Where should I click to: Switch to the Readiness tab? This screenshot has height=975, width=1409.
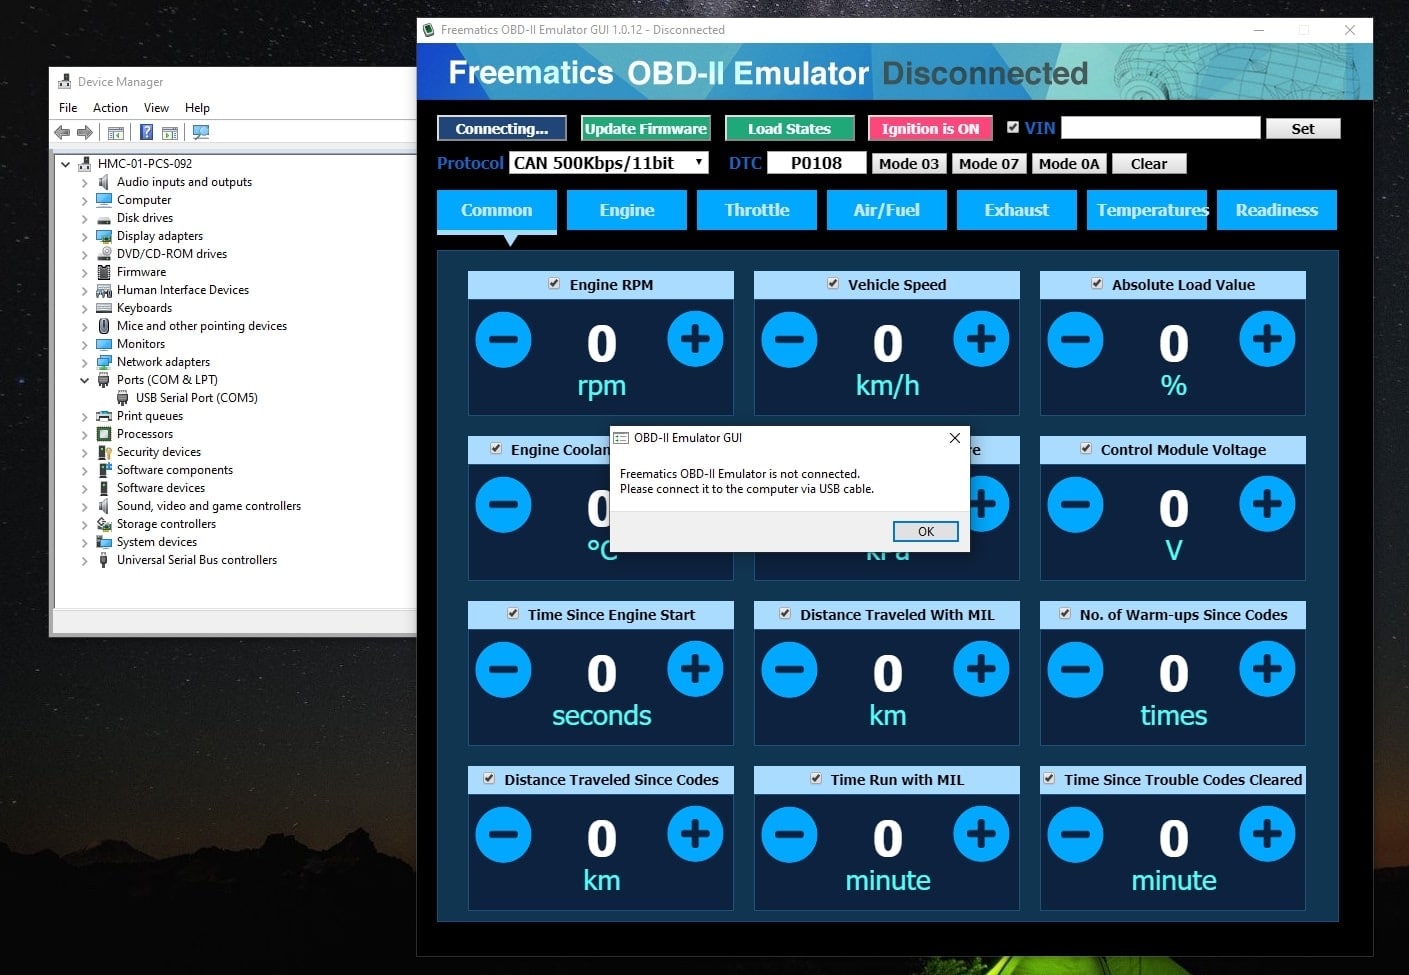click(x=1277, y=210)
